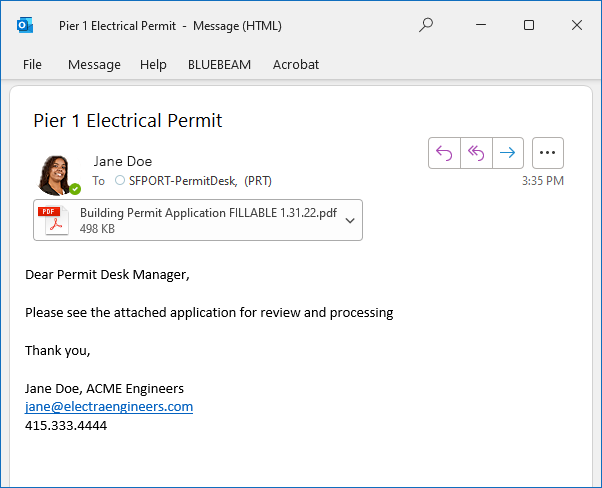The height and width of the screenshot is (488, 602).
Task: Open the jane@electraengineers.com email link
Action: coord(109,407)
